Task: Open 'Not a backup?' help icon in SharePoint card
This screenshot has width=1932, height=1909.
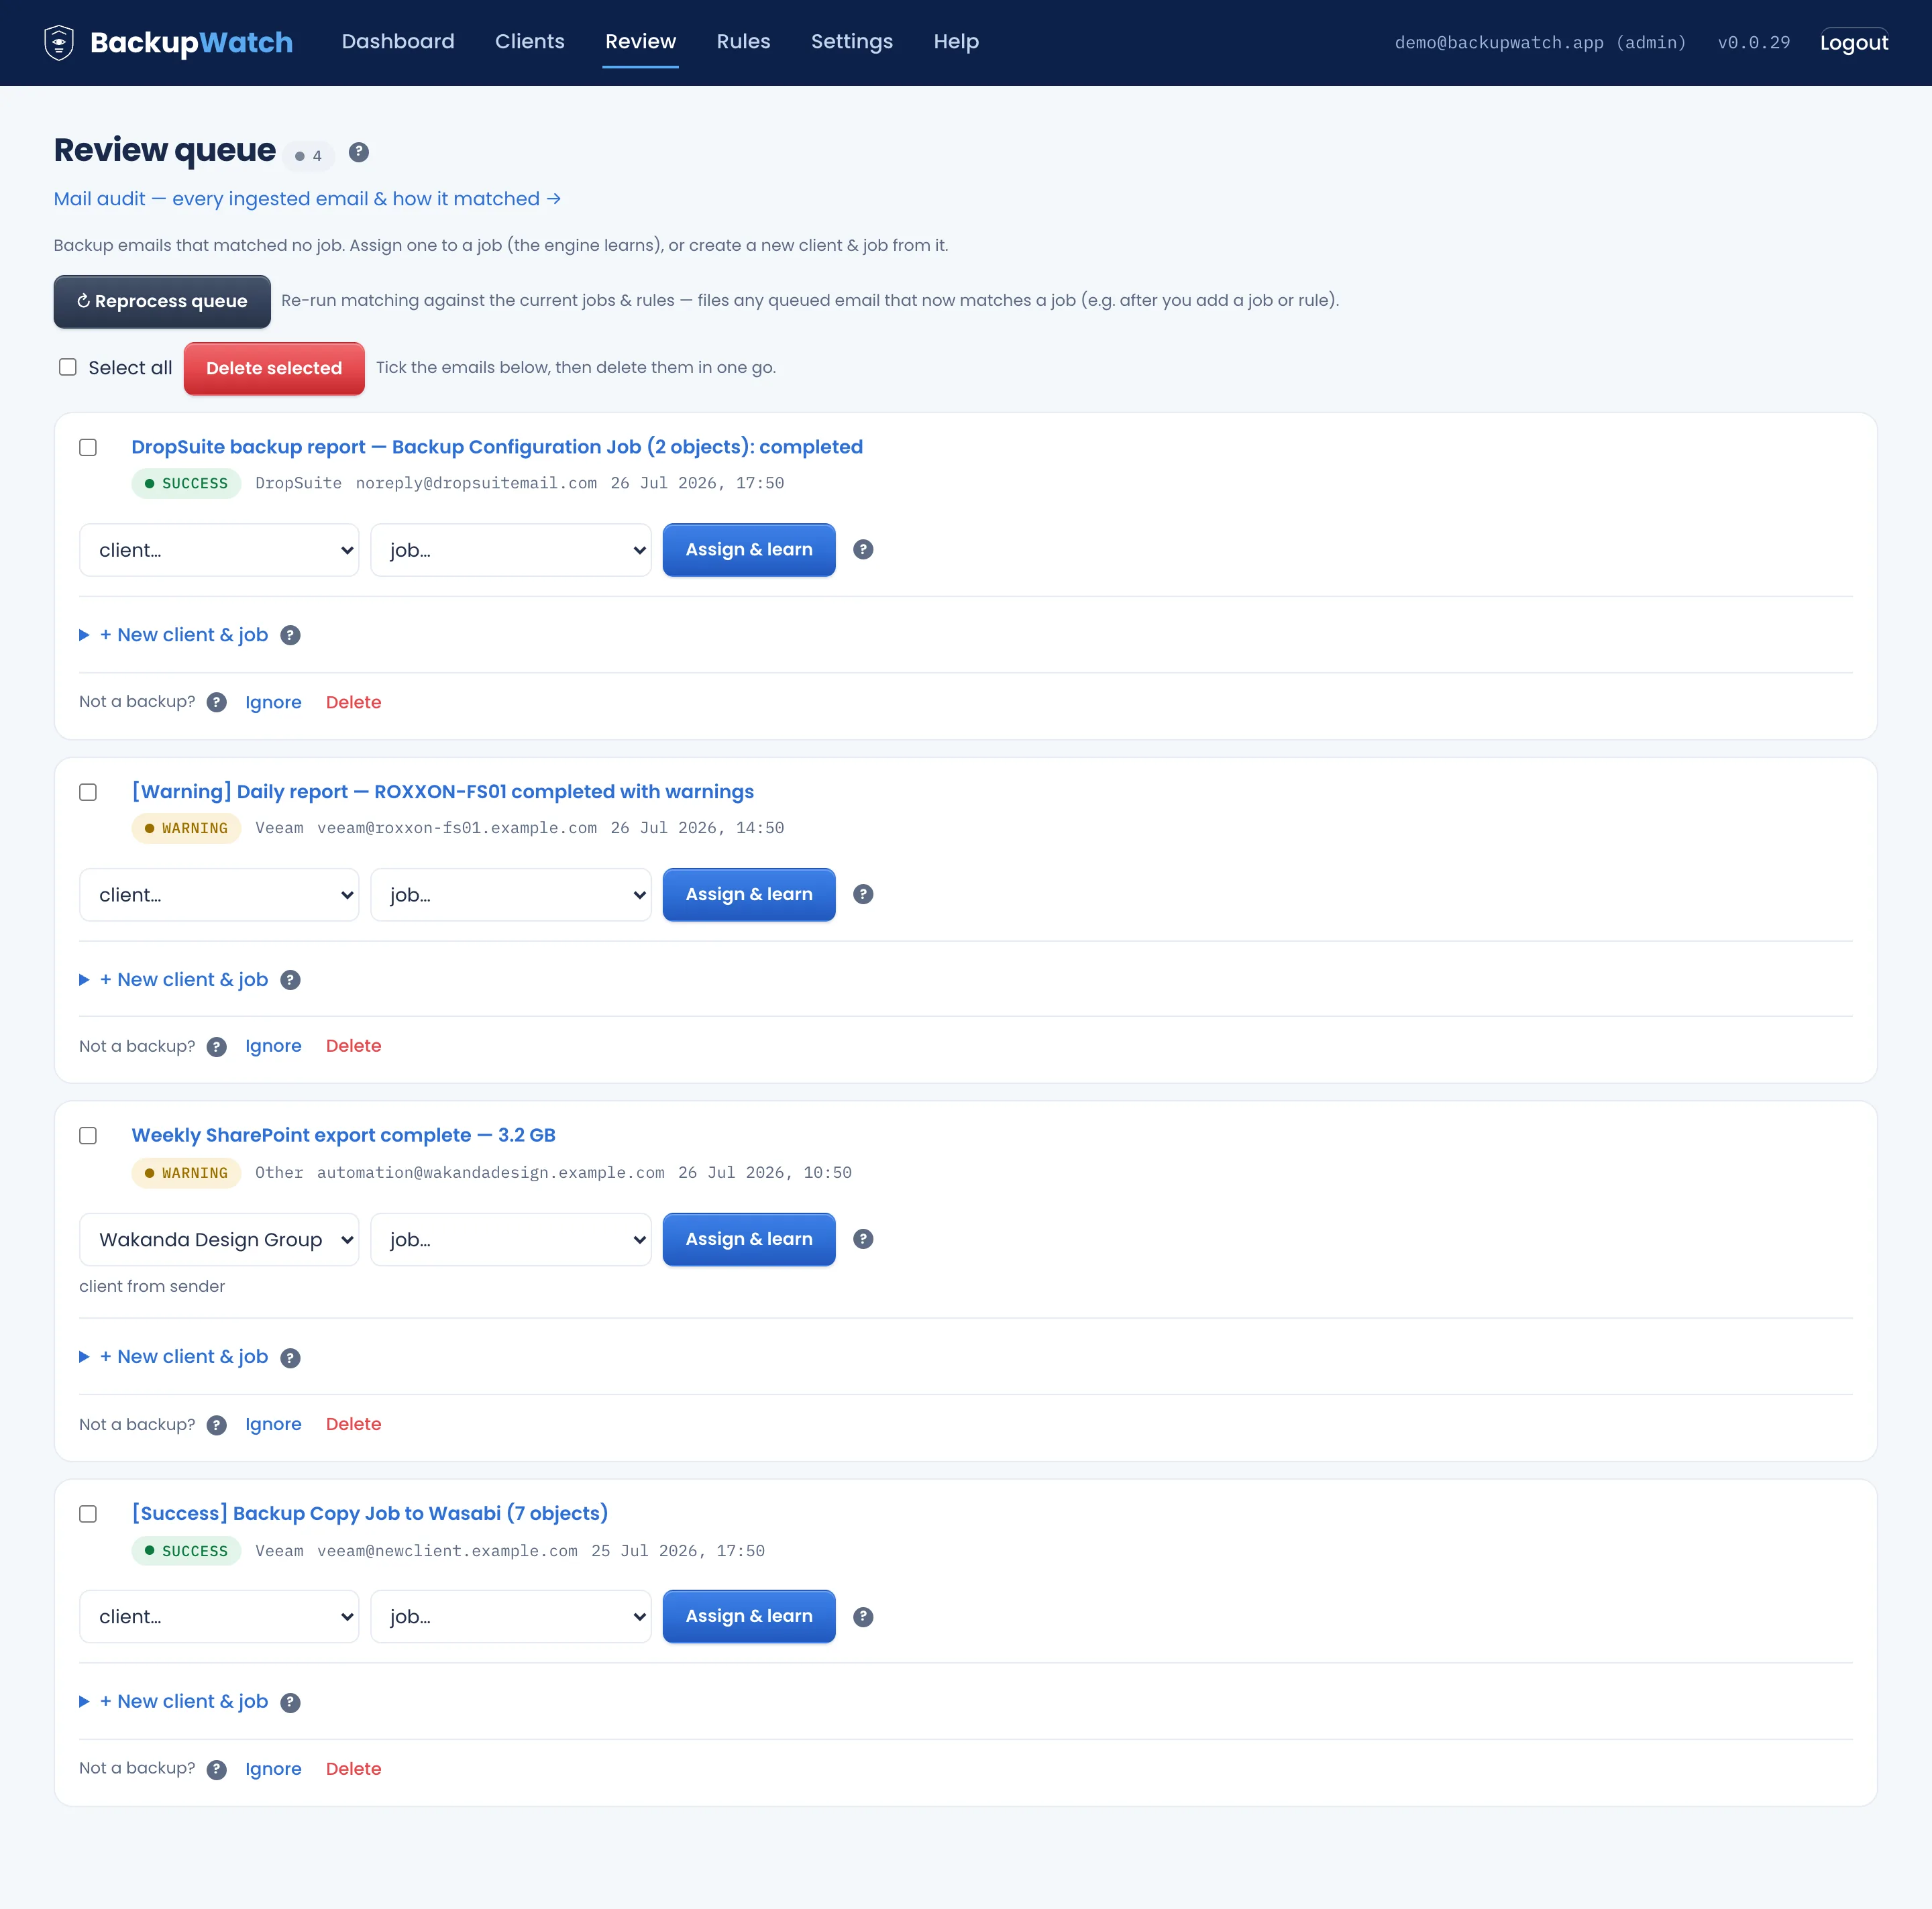Action: (216, 1424)
